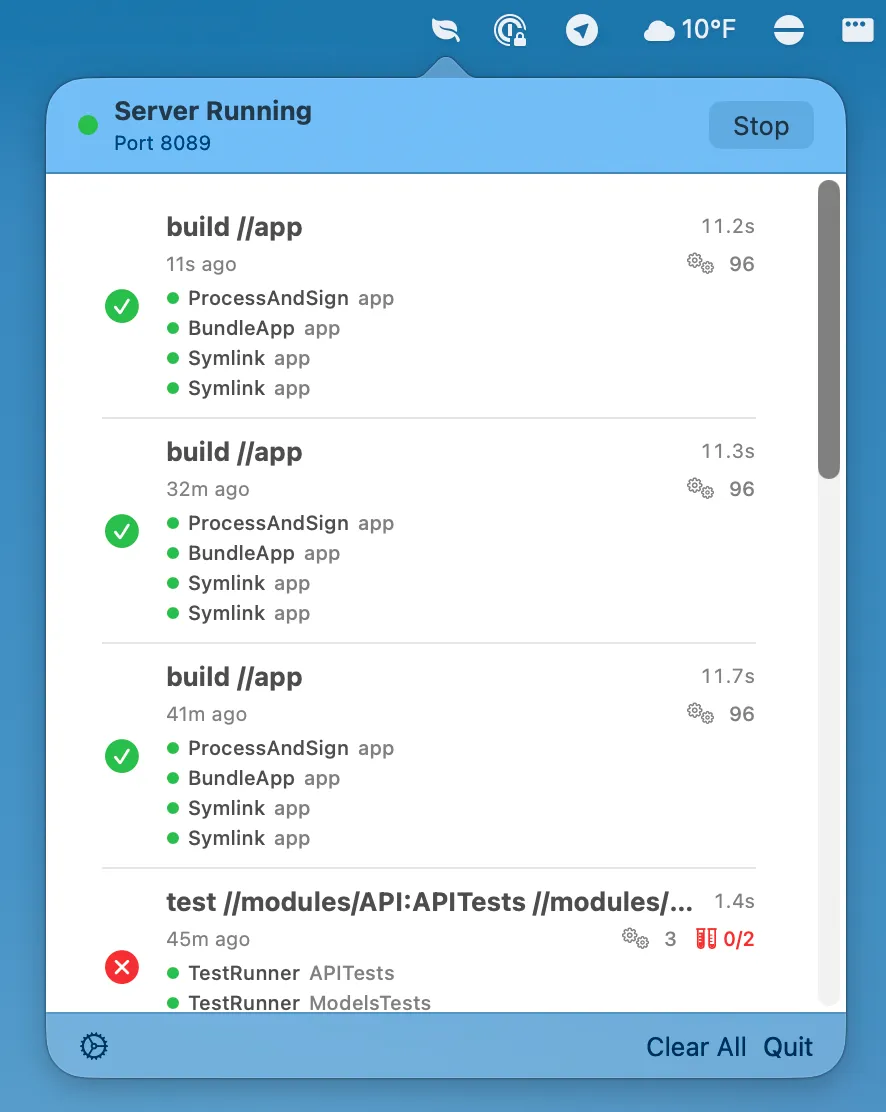Stop the running server
Viewport: 886px width, 1112px height.
(x=760, y=126)
